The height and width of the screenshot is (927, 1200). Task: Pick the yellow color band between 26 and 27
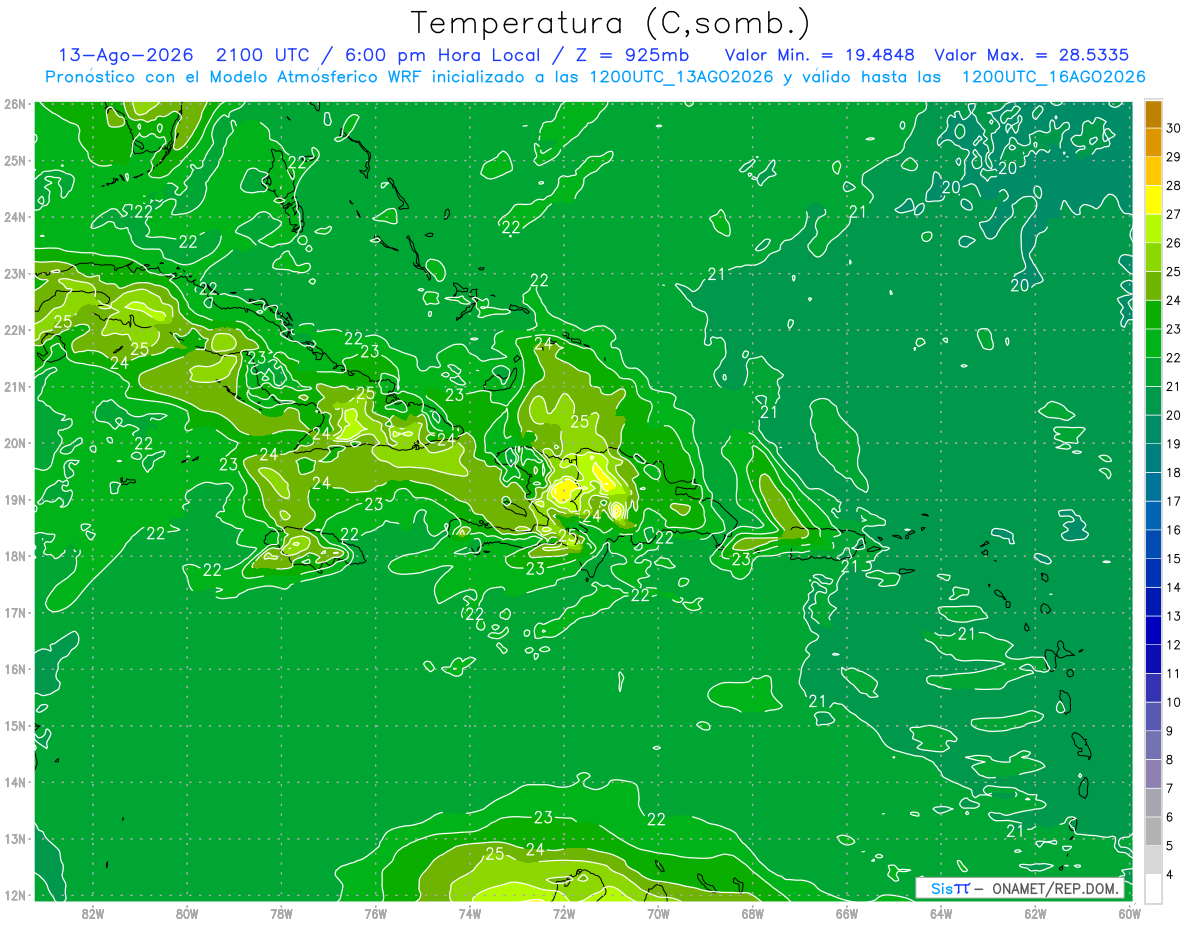coord(1153,229)
